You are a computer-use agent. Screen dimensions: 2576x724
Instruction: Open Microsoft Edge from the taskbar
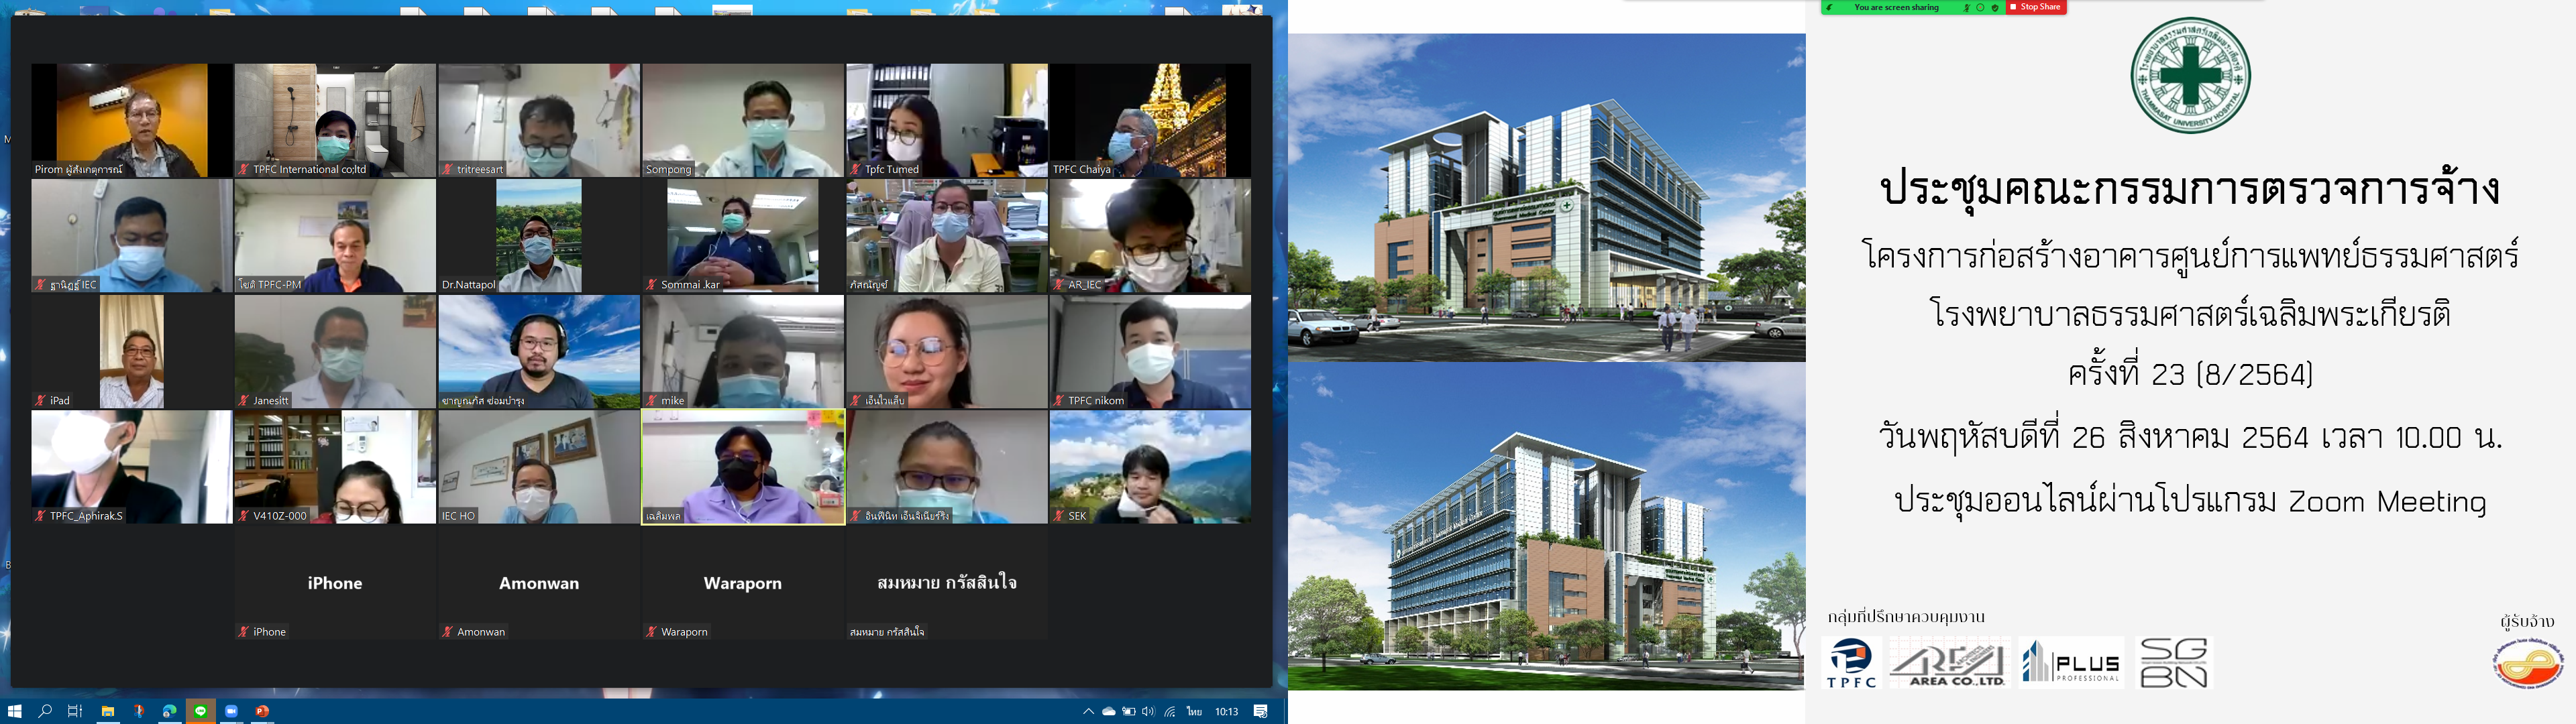[x=169, y=711]
